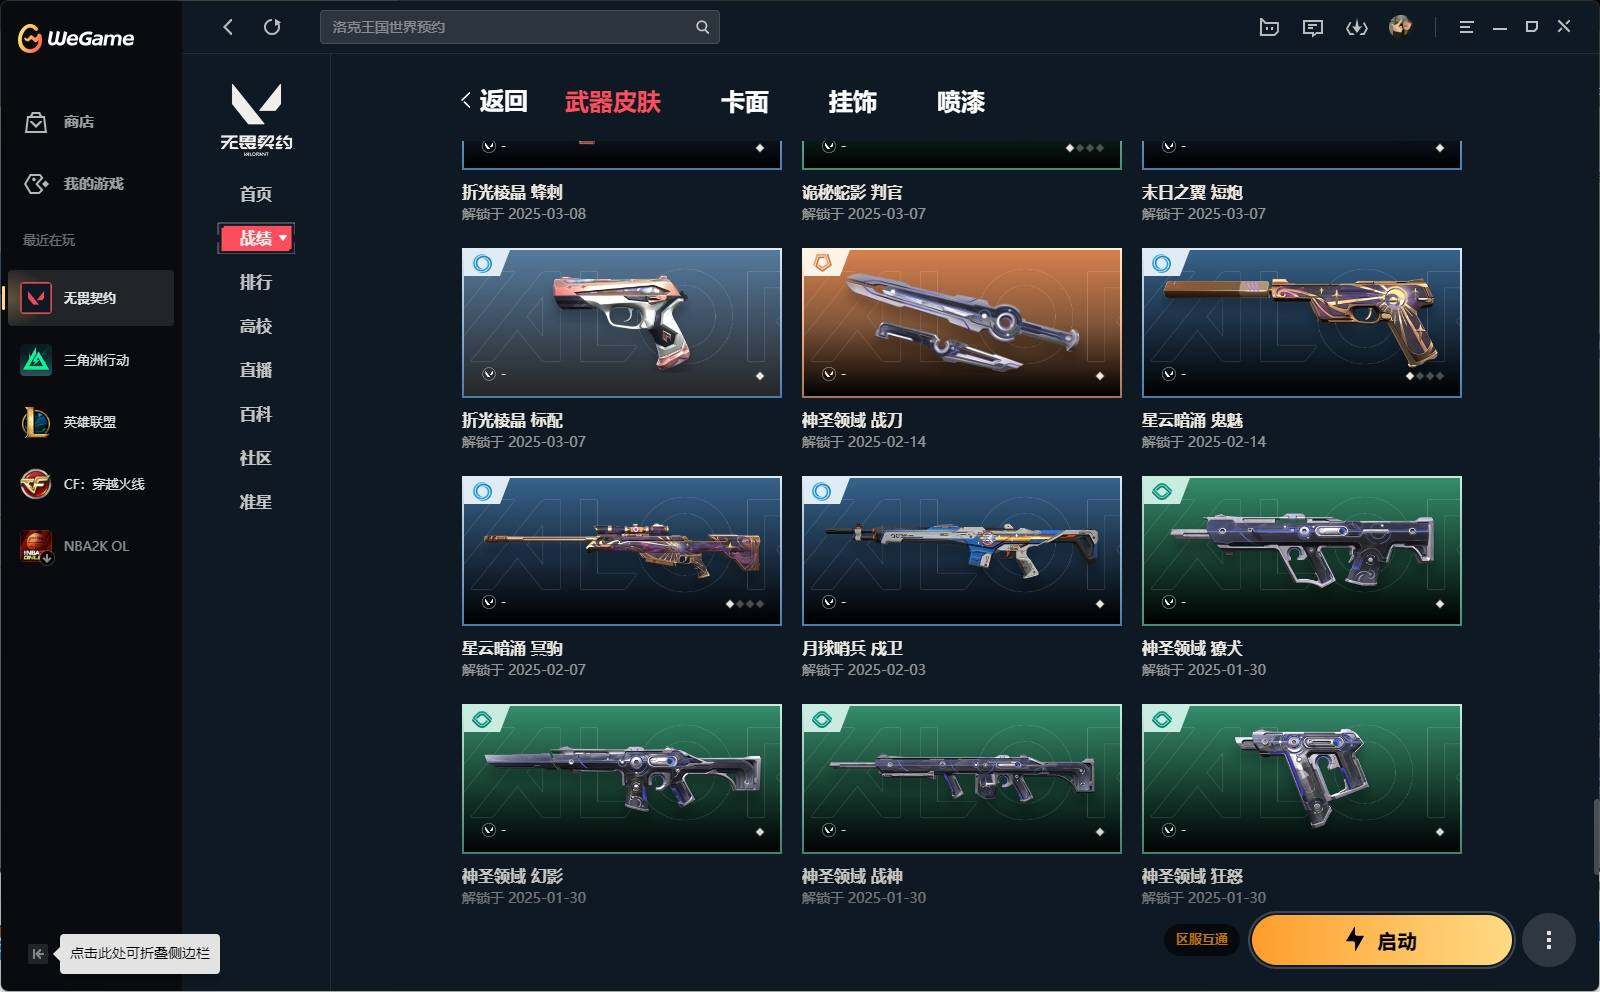Click the 启动 launch button
The width and height of the screenshot is (1600, 992).
(x=1381, y=940)
